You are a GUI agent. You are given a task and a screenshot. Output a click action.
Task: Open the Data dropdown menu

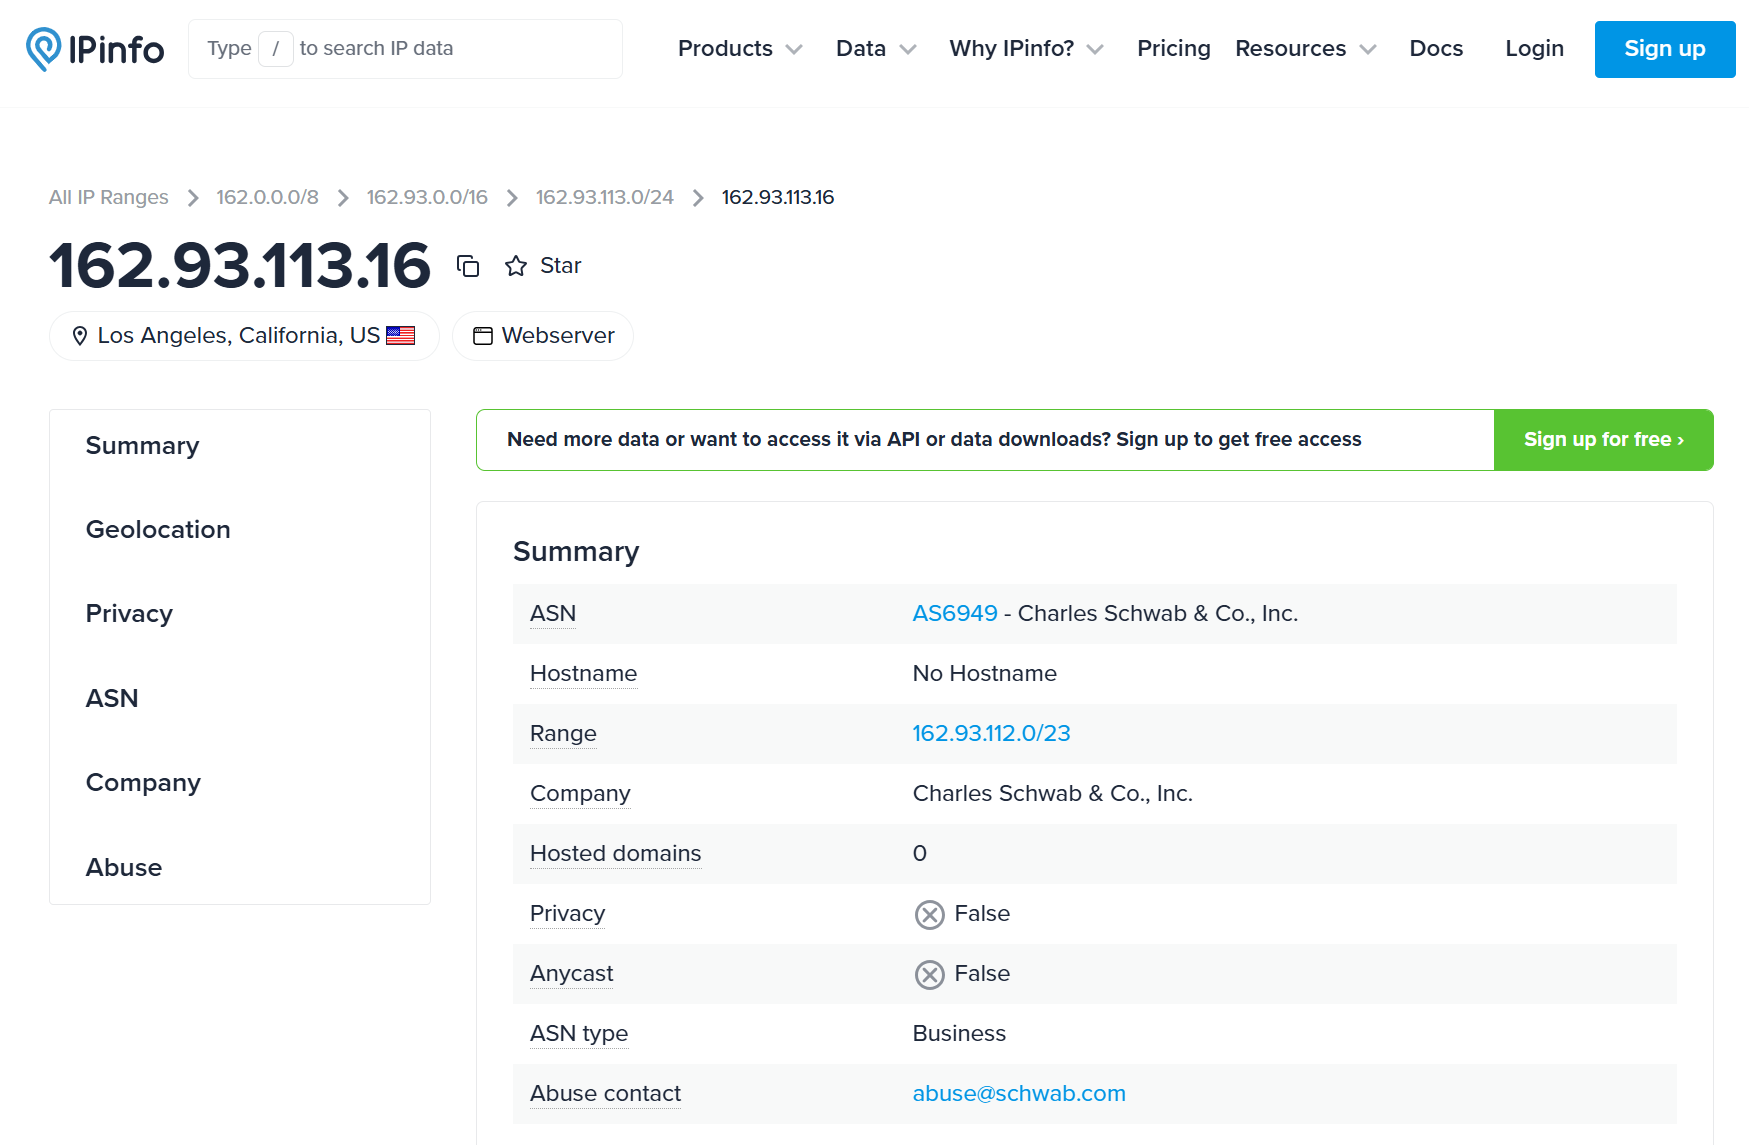875,49
